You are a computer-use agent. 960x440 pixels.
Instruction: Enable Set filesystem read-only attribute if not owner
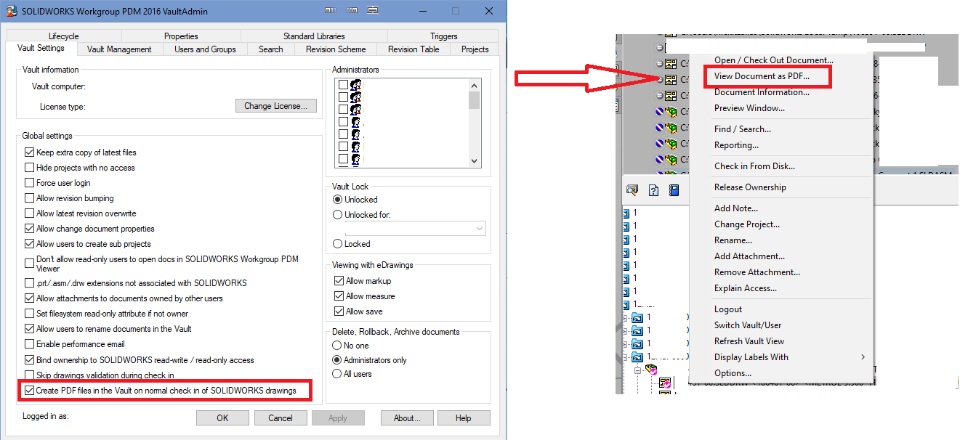29,313
